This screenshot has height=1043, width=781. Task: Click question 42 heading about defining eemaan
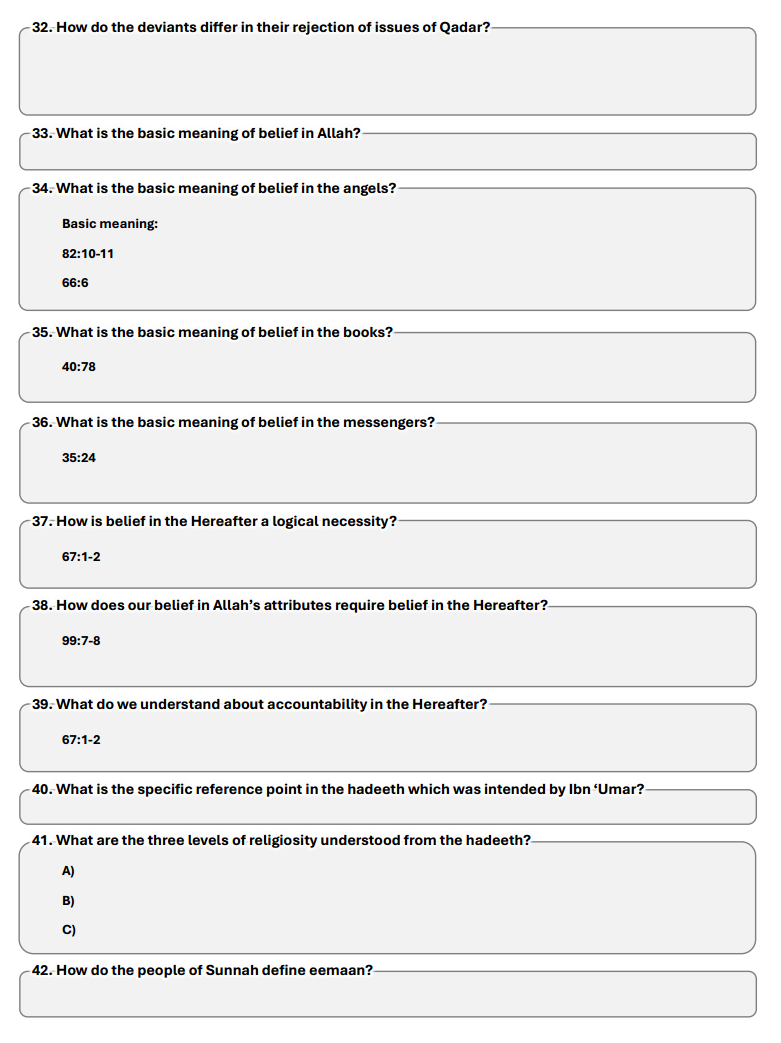(202, 970)
